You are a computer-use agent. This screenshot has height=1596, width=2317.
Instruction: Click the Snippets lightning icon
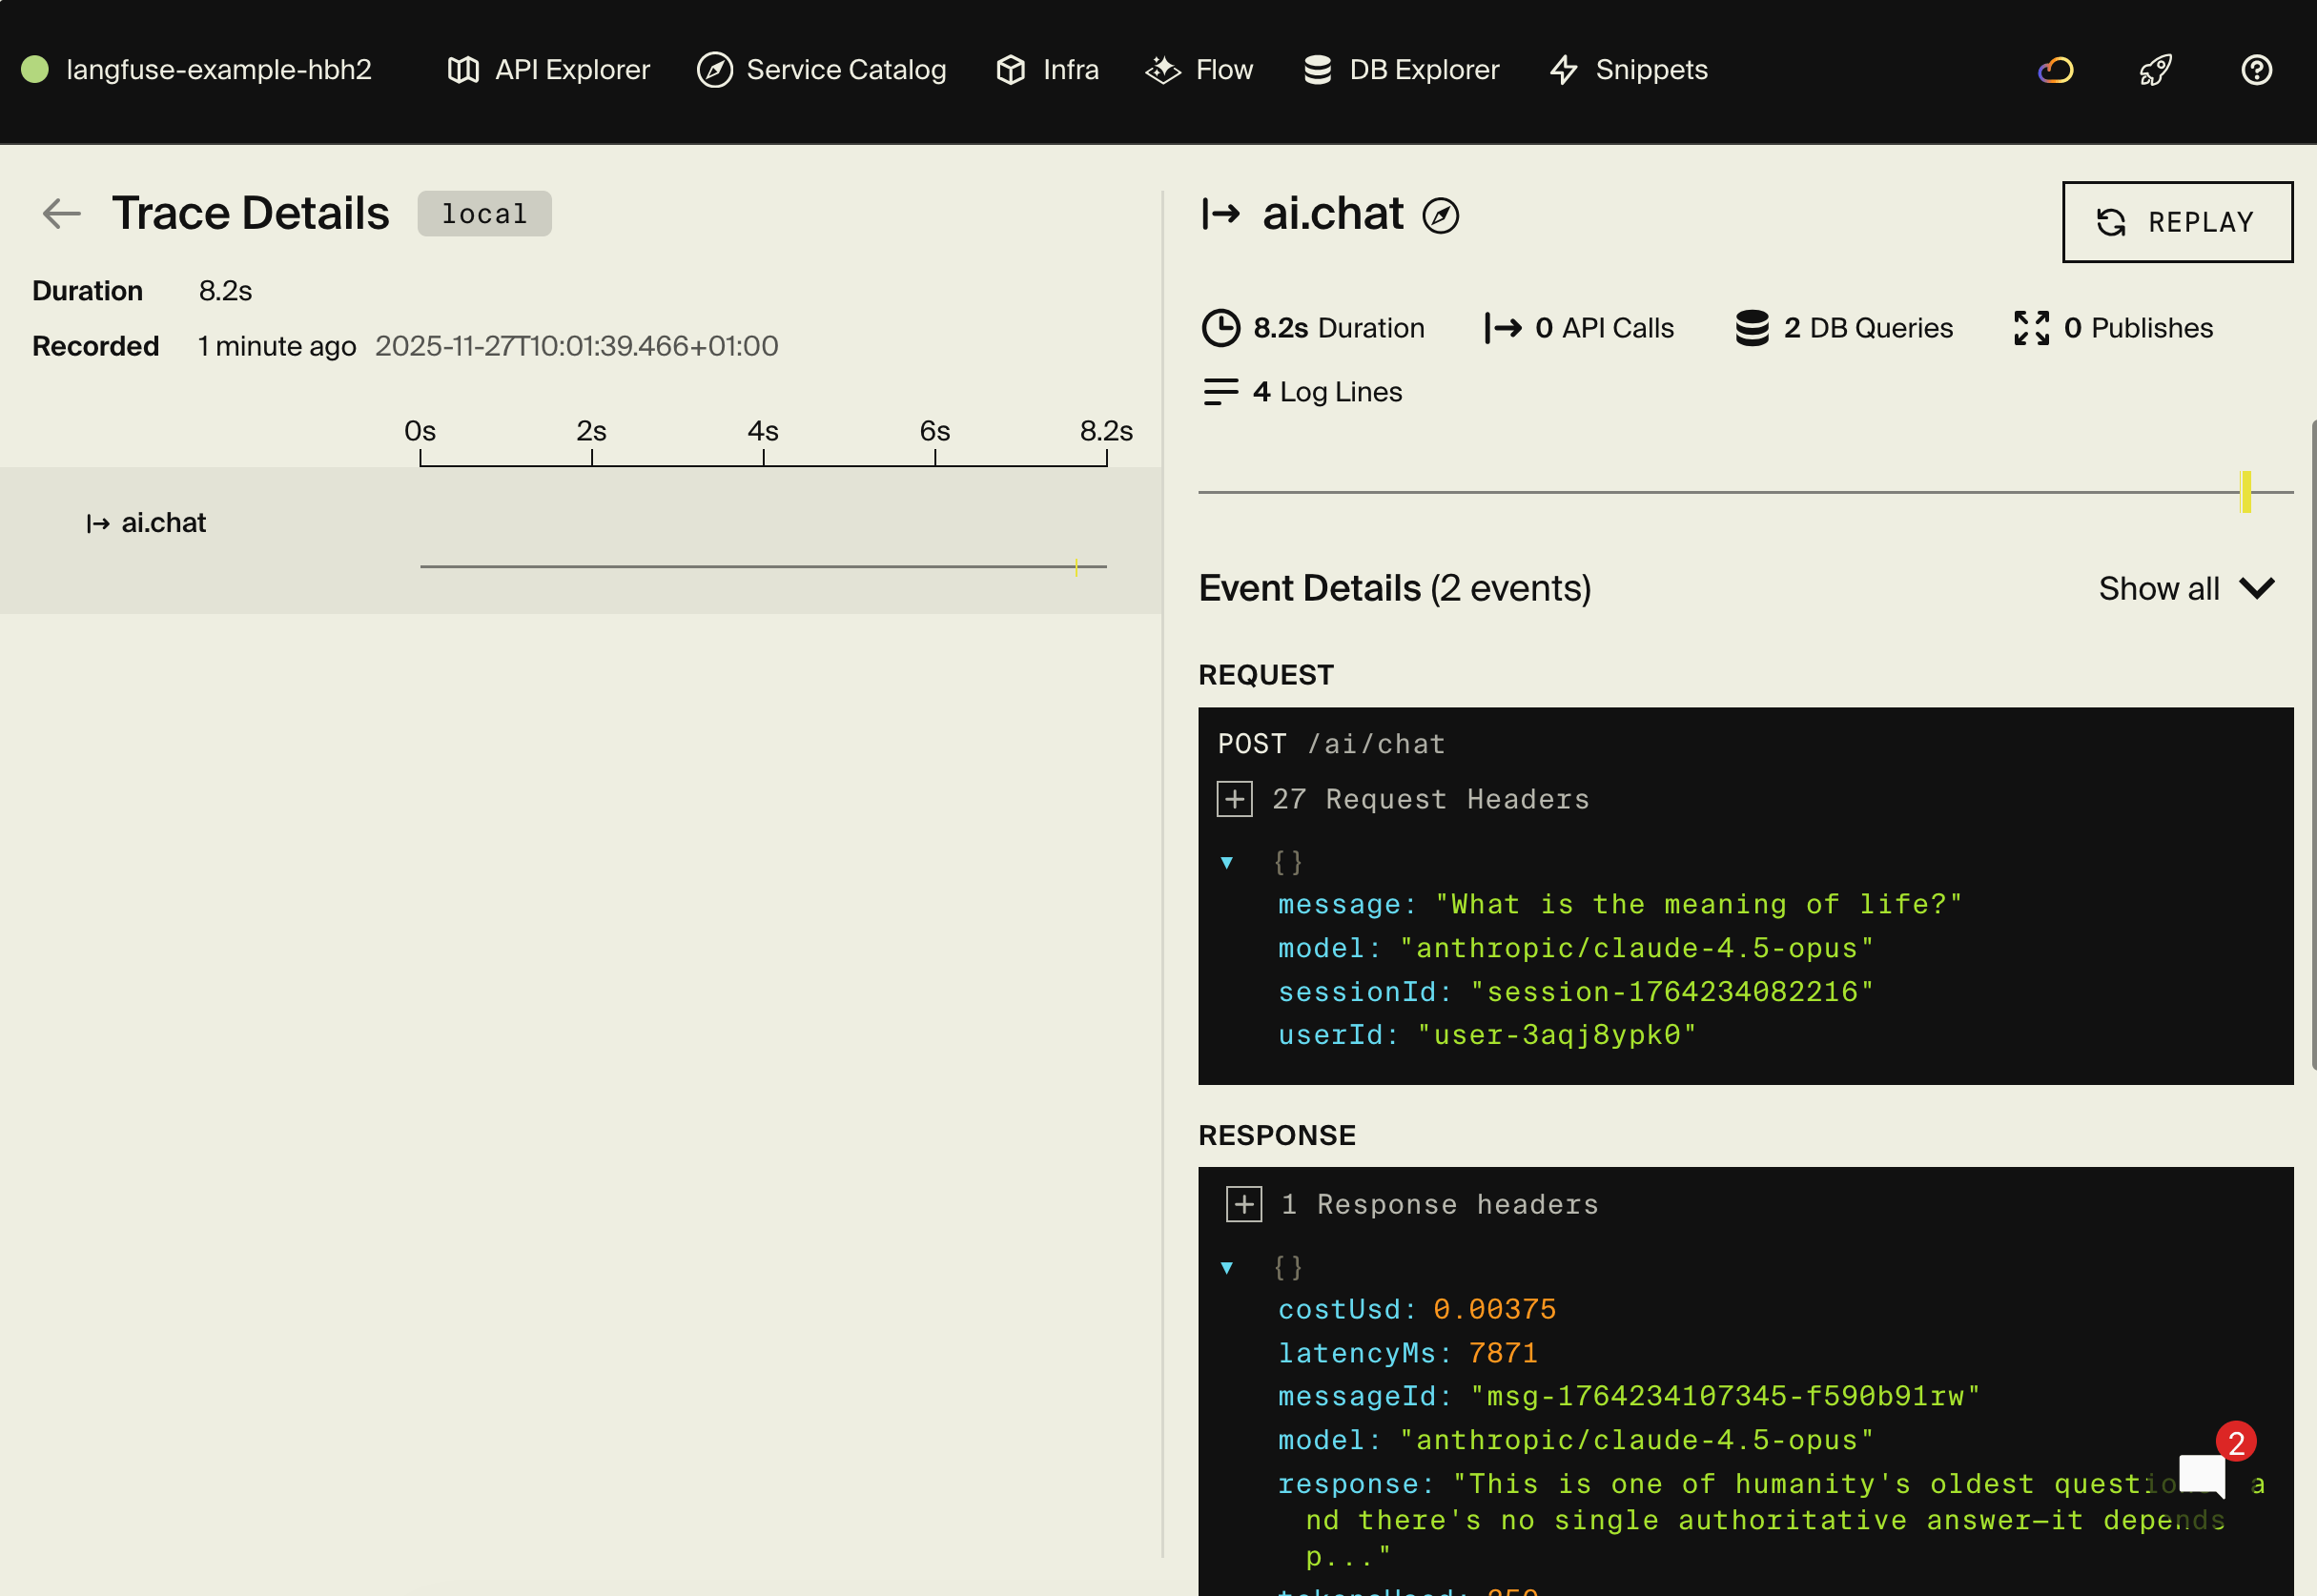point(1565,70)
